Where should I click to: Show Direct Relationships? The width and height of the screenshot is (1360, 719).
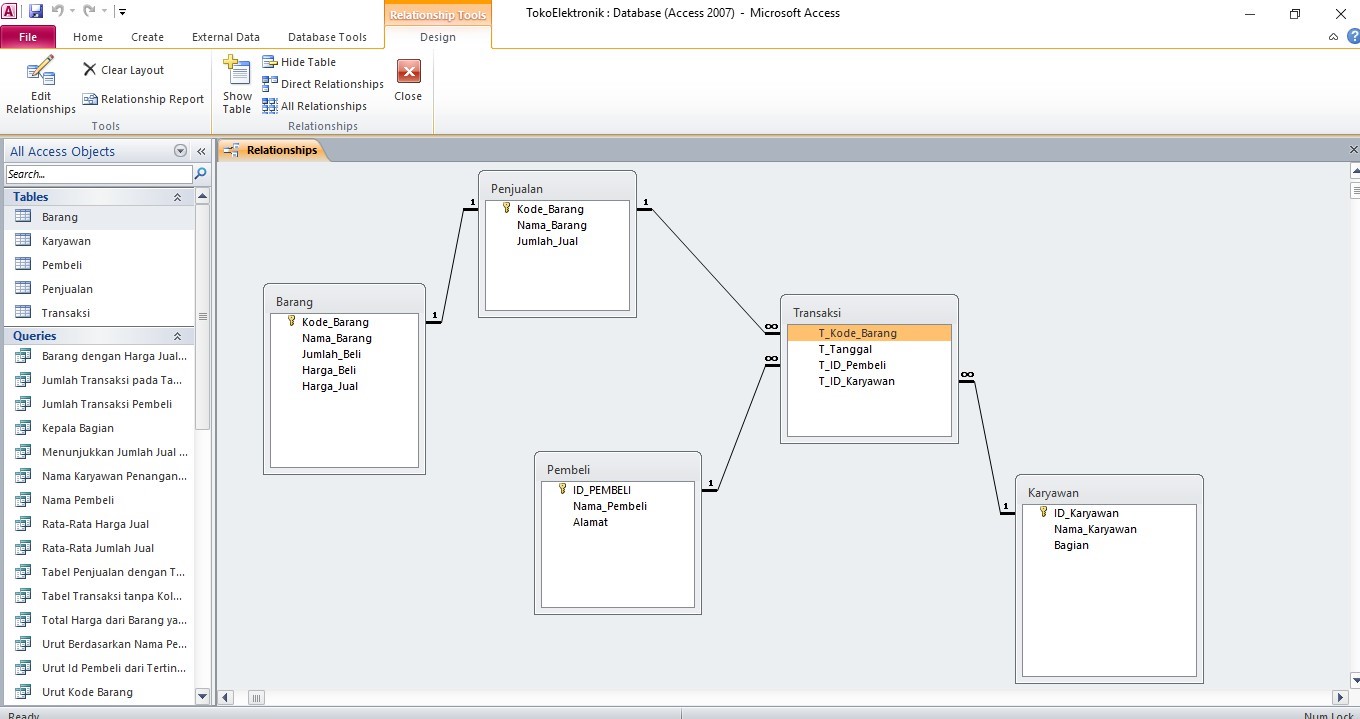pyautogui.click(x=323, y=84)
